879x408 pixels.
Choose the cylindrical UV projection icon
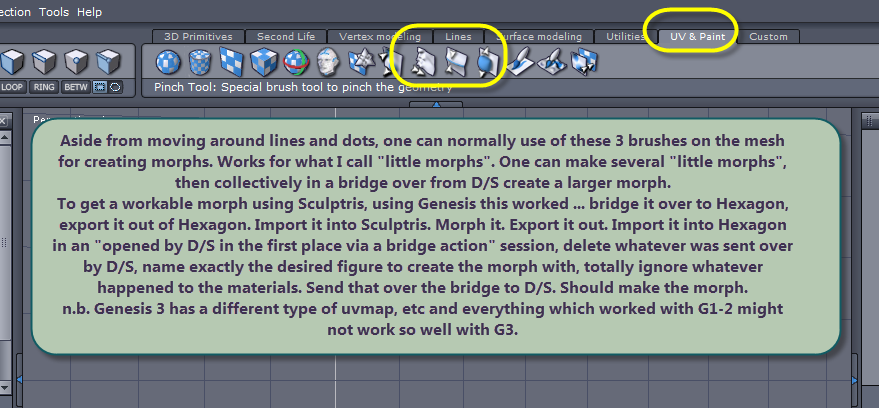point(198,62)
